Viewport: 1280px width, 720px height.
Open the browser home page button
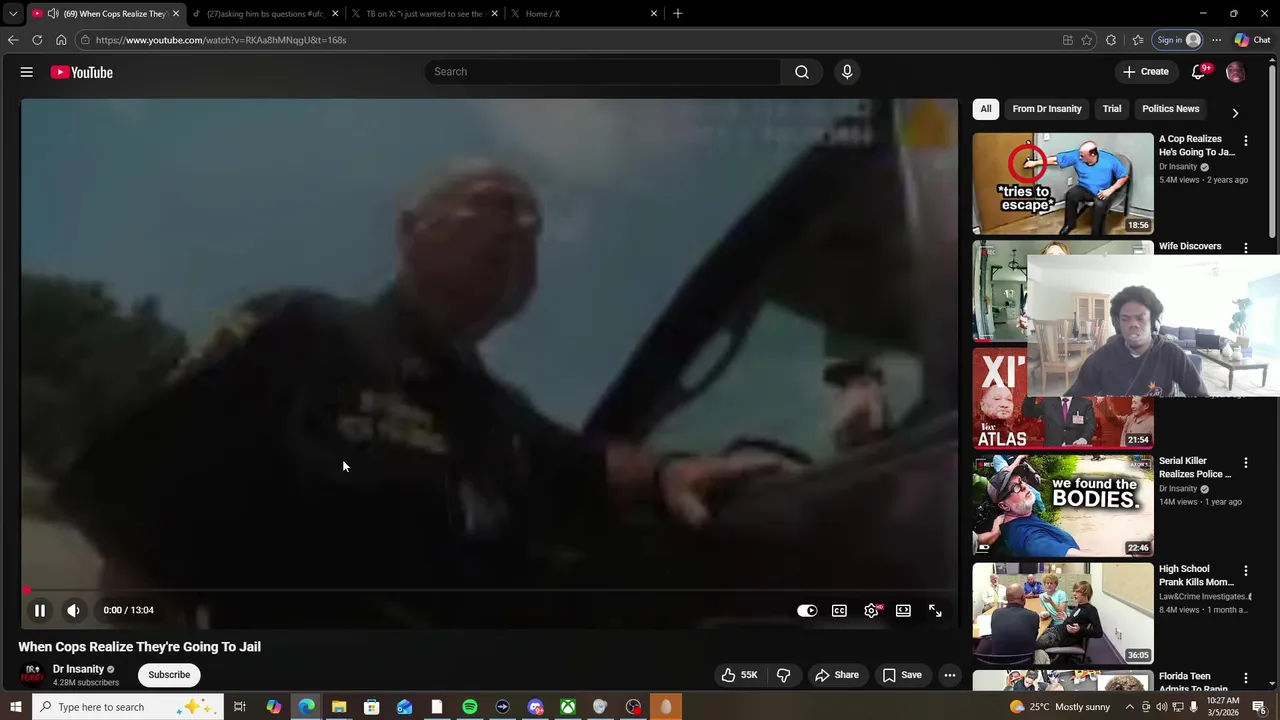[61, 40]
